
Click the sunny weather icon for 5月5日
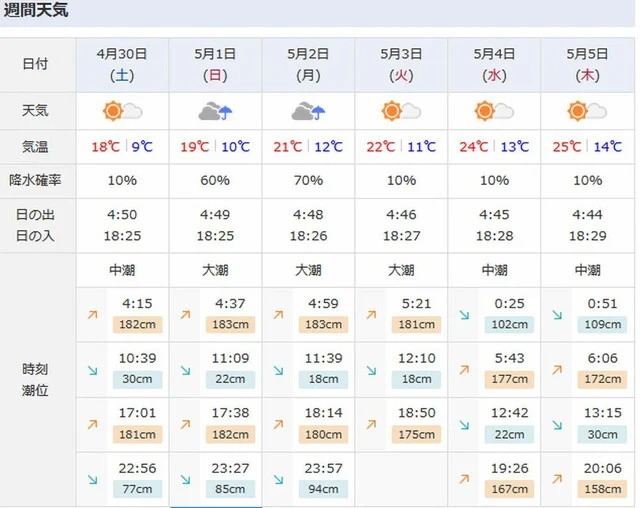[x=587, y=111]
